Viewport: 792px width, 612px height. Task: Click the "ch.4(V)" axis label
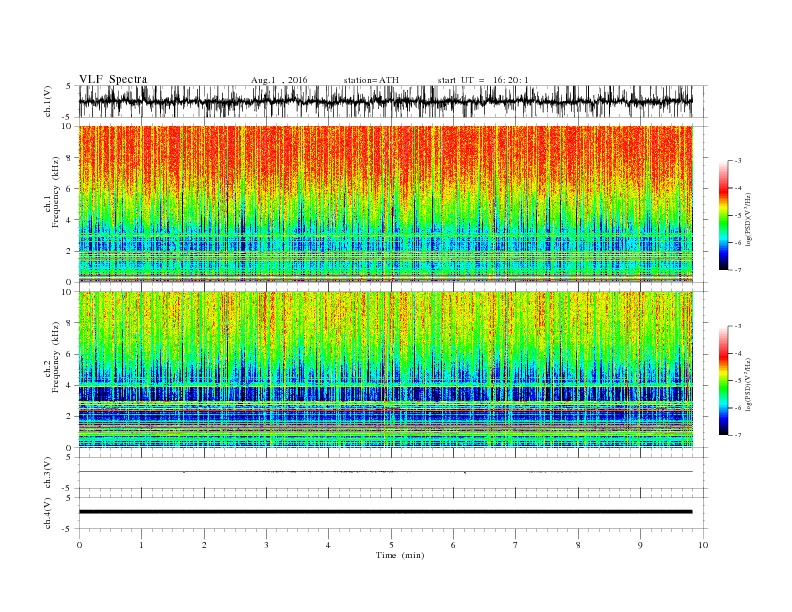48,513
